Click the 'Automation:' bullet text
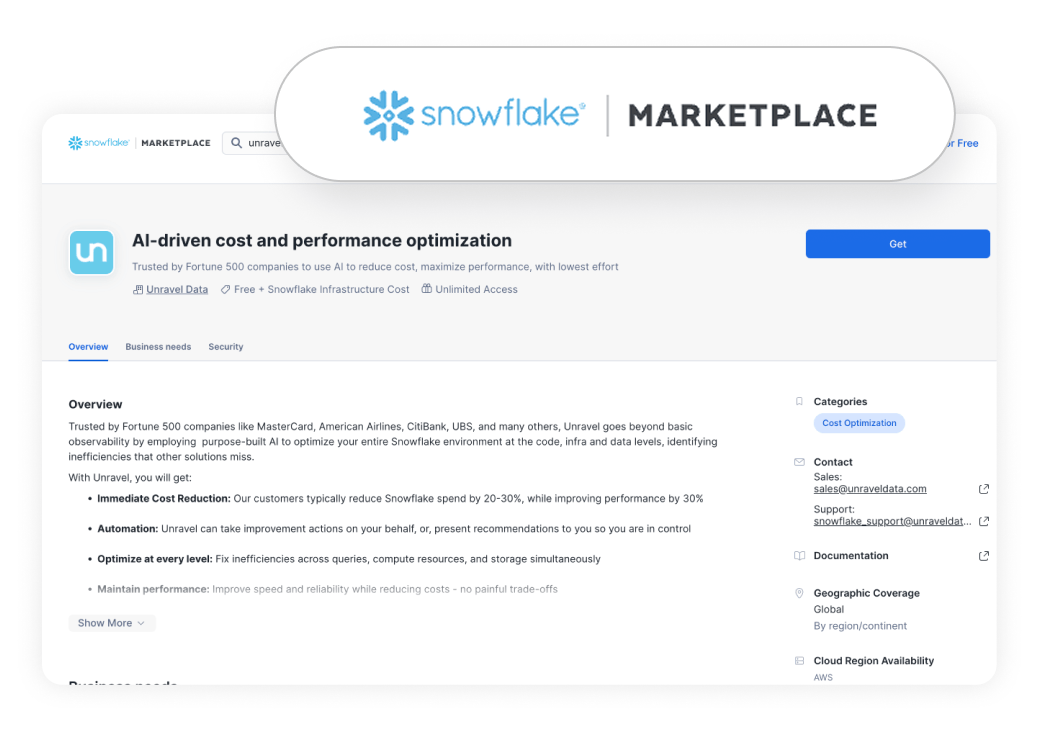 (x=128, y=529)
